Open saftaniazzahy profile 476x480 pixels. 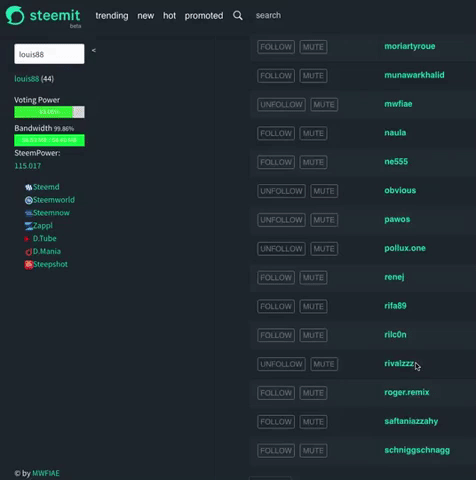coord(411,421)
